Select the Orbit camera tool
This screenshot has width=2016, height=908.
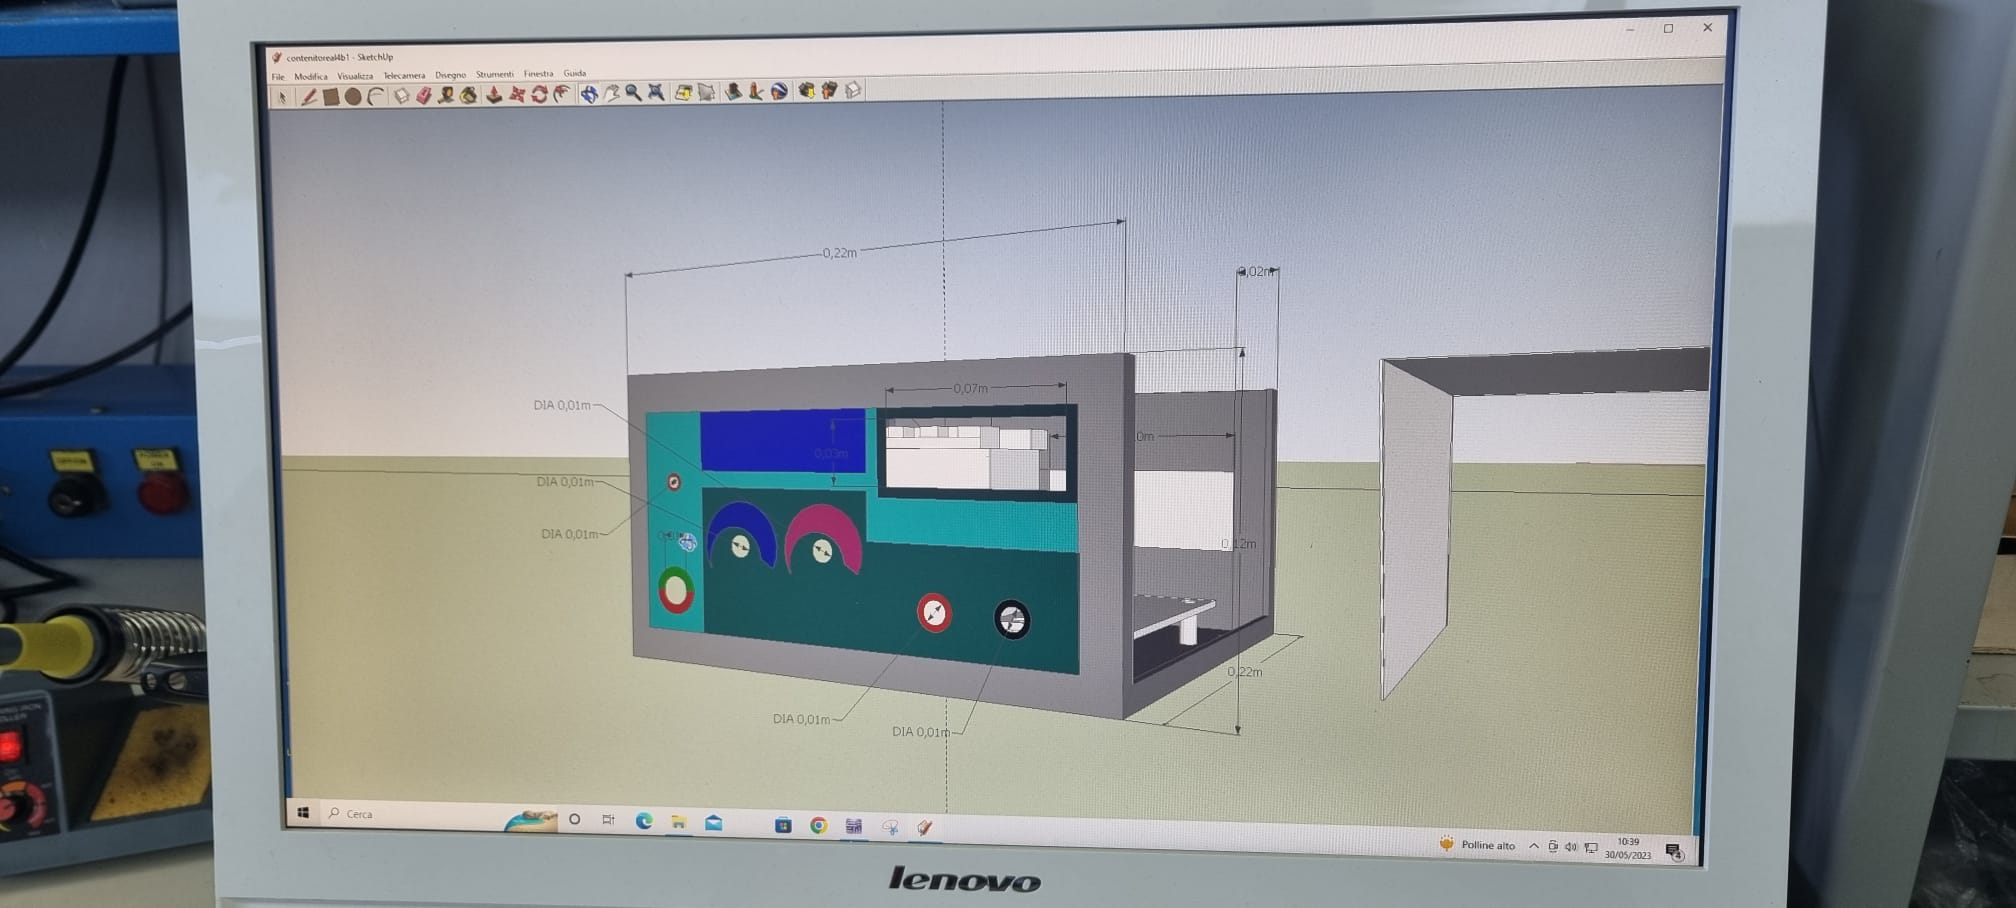point(589,94)
